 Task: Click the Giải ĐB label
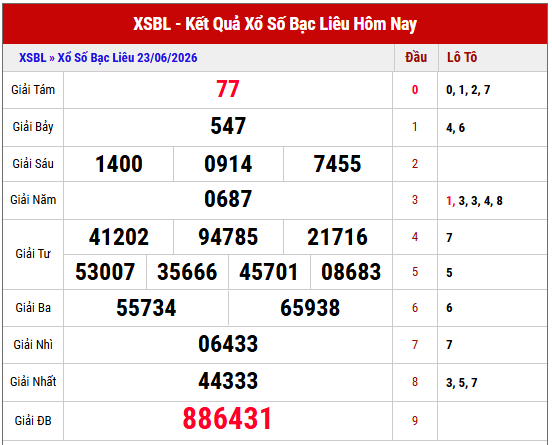tap(33, 421)
